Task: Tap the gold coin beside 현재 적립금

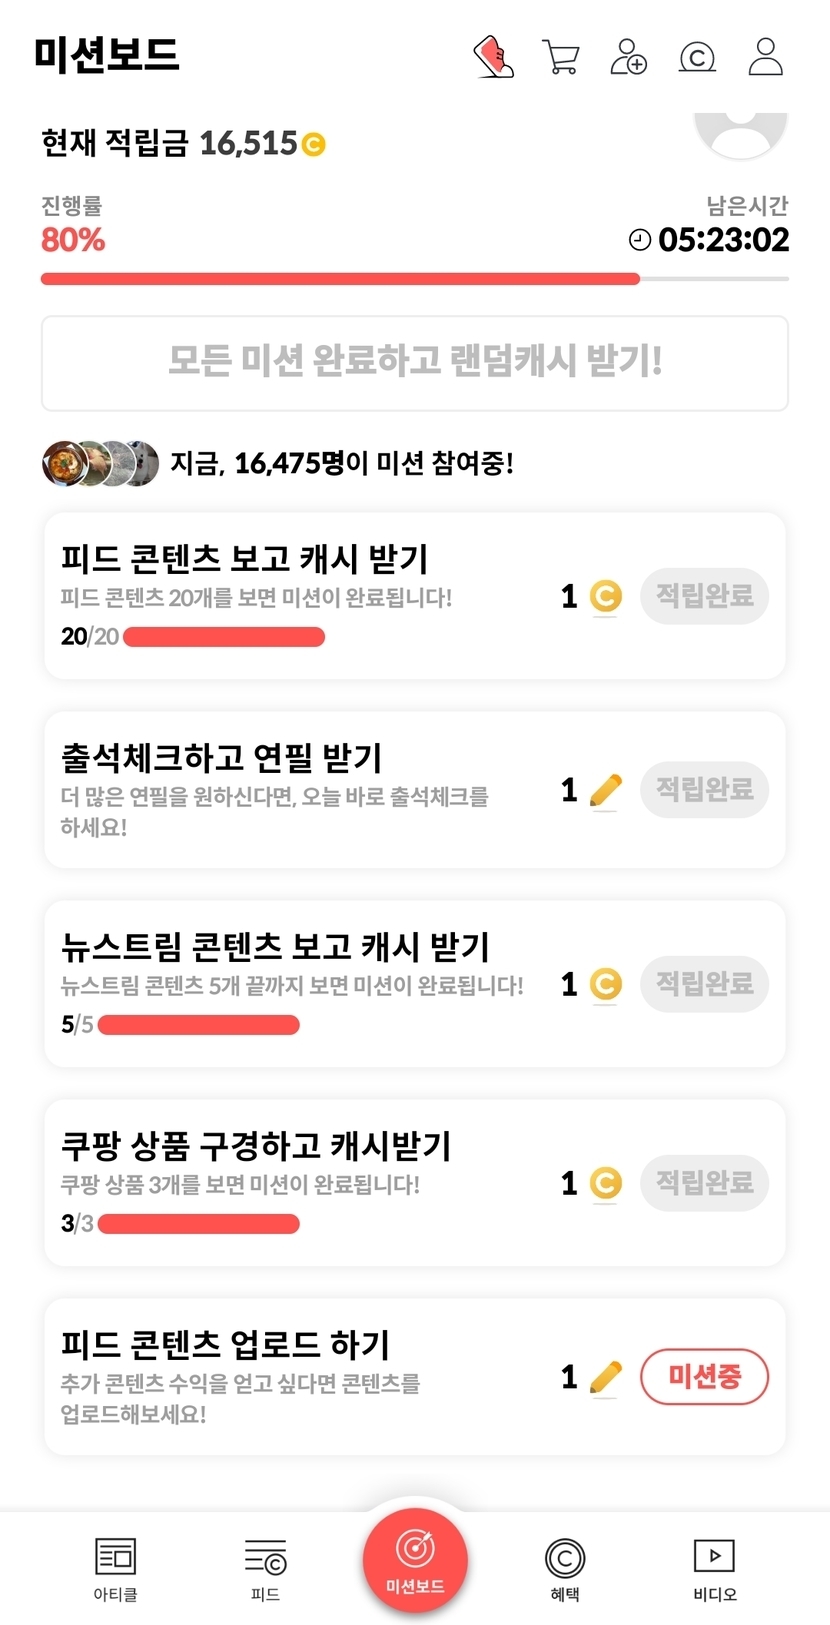Action: click(313, 145)
